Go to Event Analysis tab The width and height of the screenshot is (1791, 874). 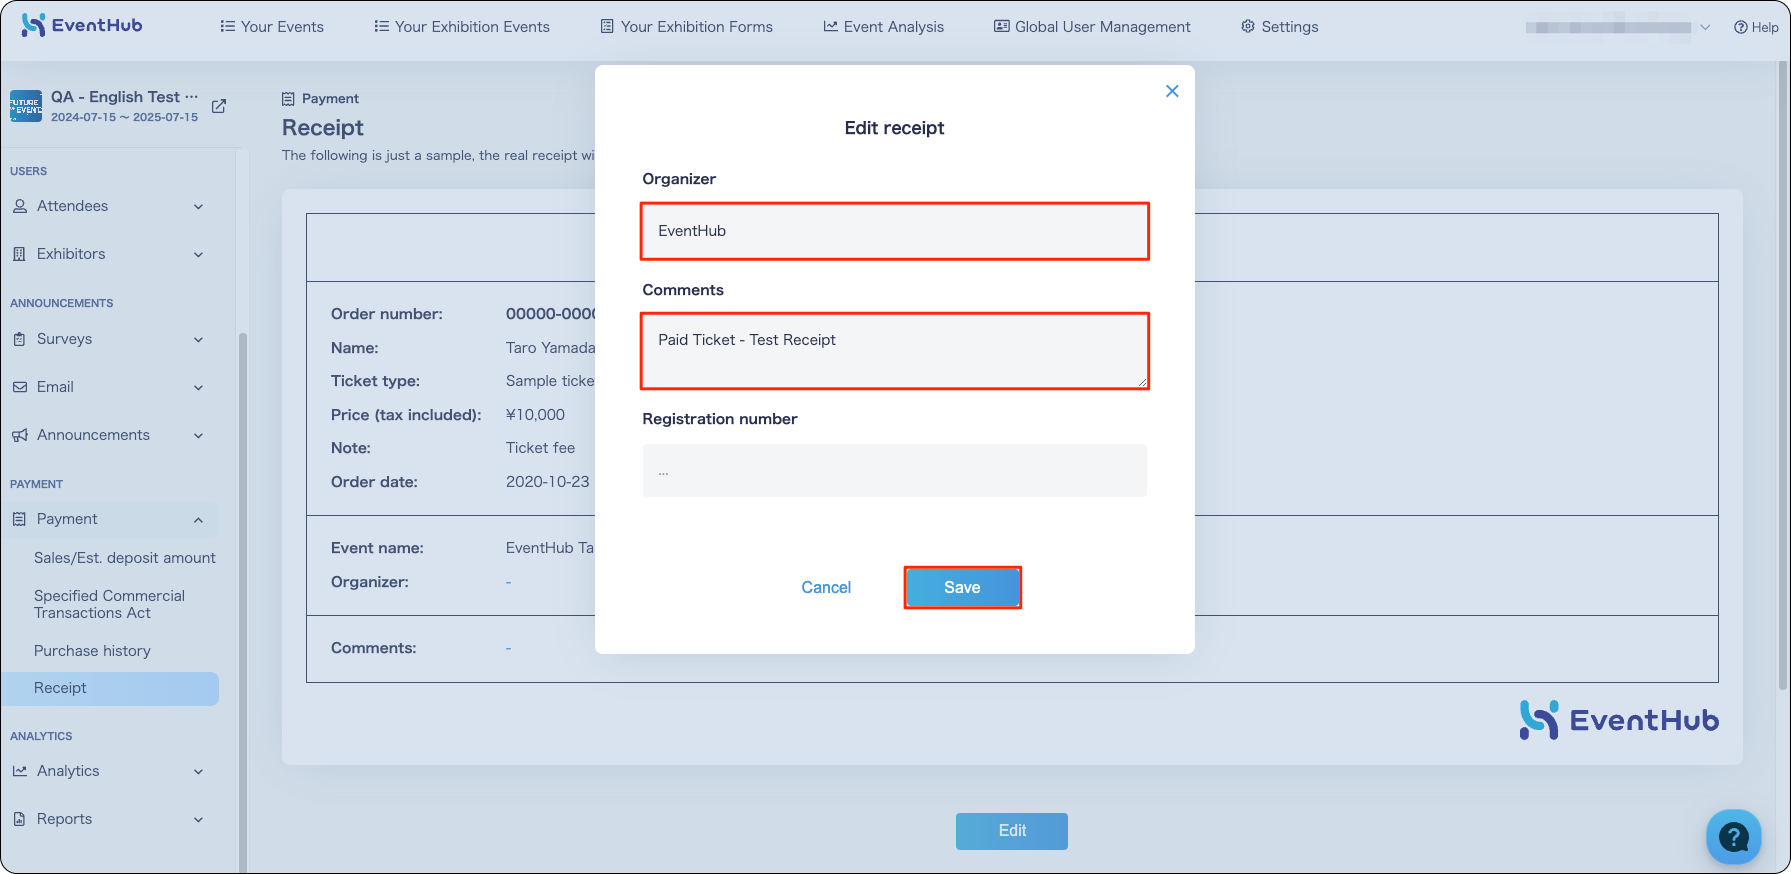(x=883, y=27)
